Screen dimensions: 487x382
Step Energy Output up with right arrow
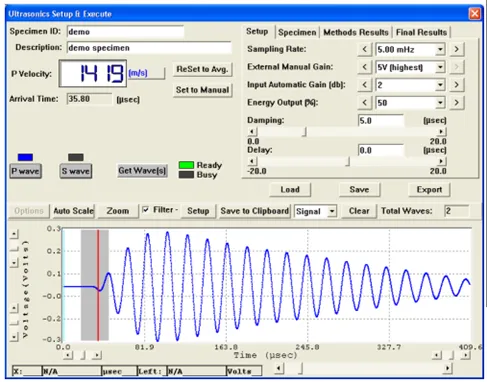pos(456,103)
